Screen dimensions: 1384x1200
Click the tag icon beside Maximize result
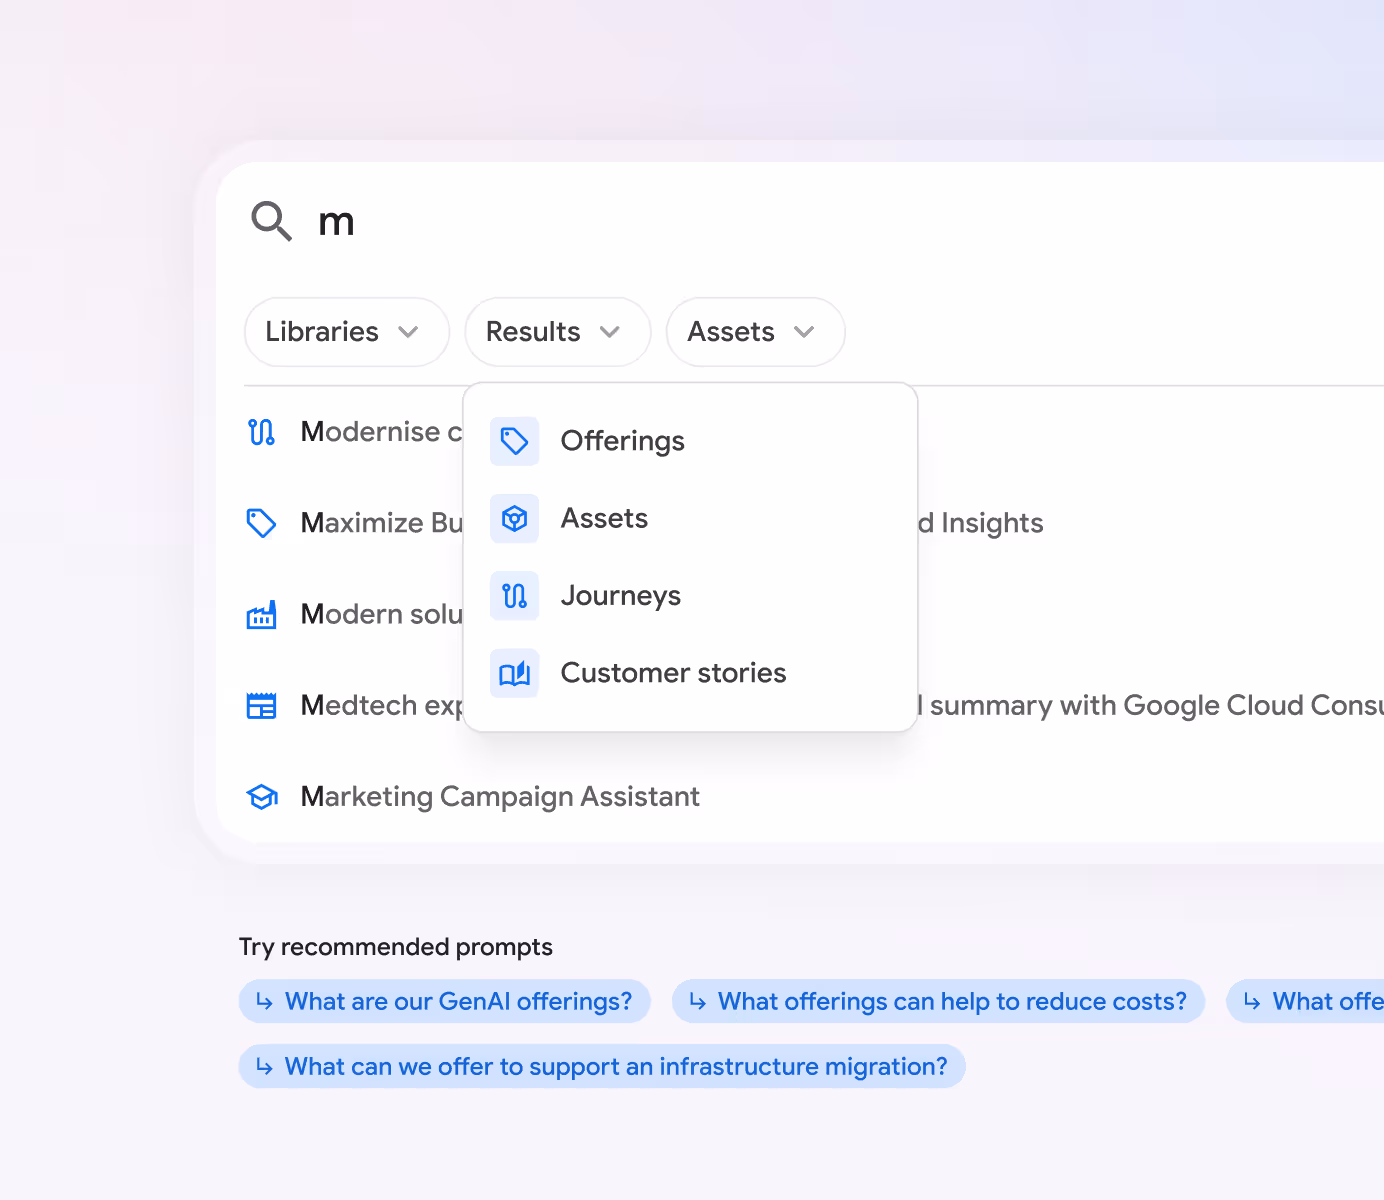(x=261, y=523)
